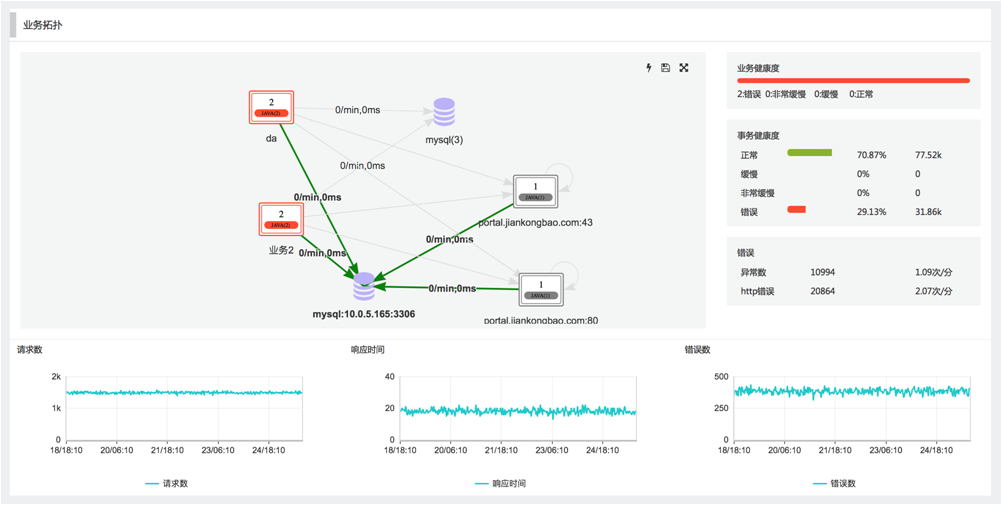Click the 异常数 row value 10994

tap(824, 272)
